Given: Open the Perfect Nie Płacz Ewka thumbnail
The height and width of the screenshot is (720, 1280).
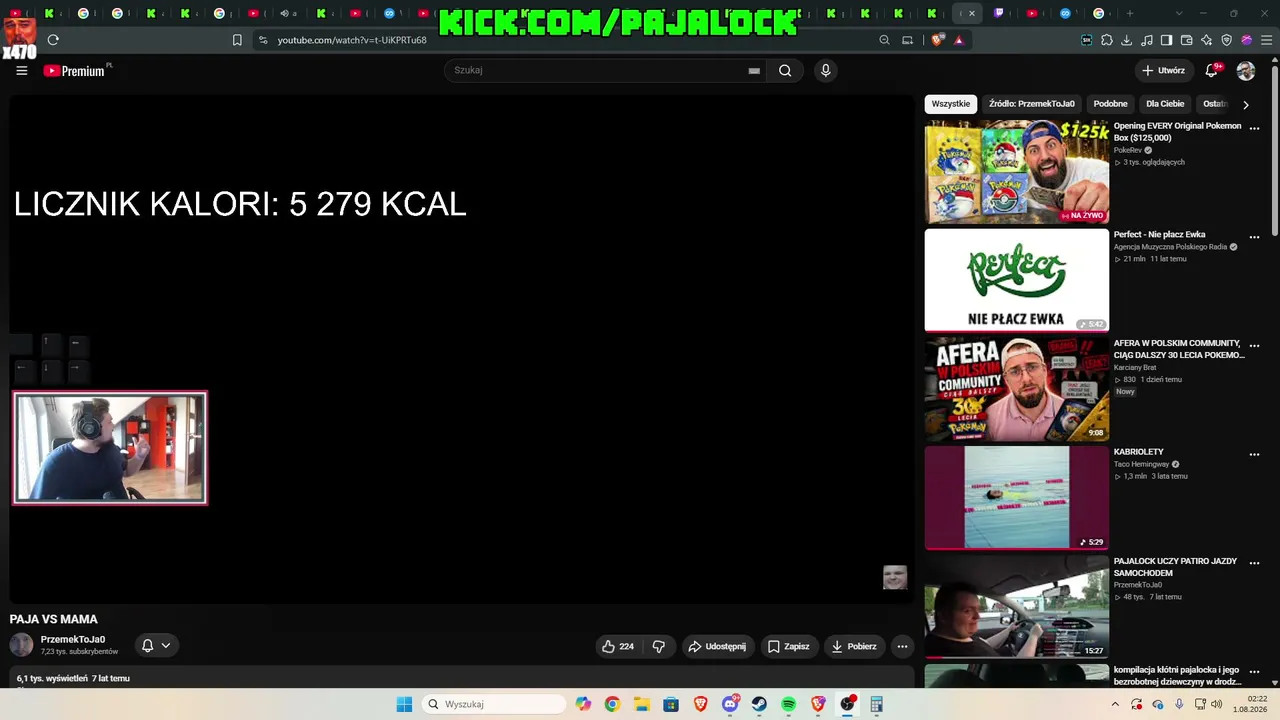Looking at the screenshot, I should [1017, 280].
